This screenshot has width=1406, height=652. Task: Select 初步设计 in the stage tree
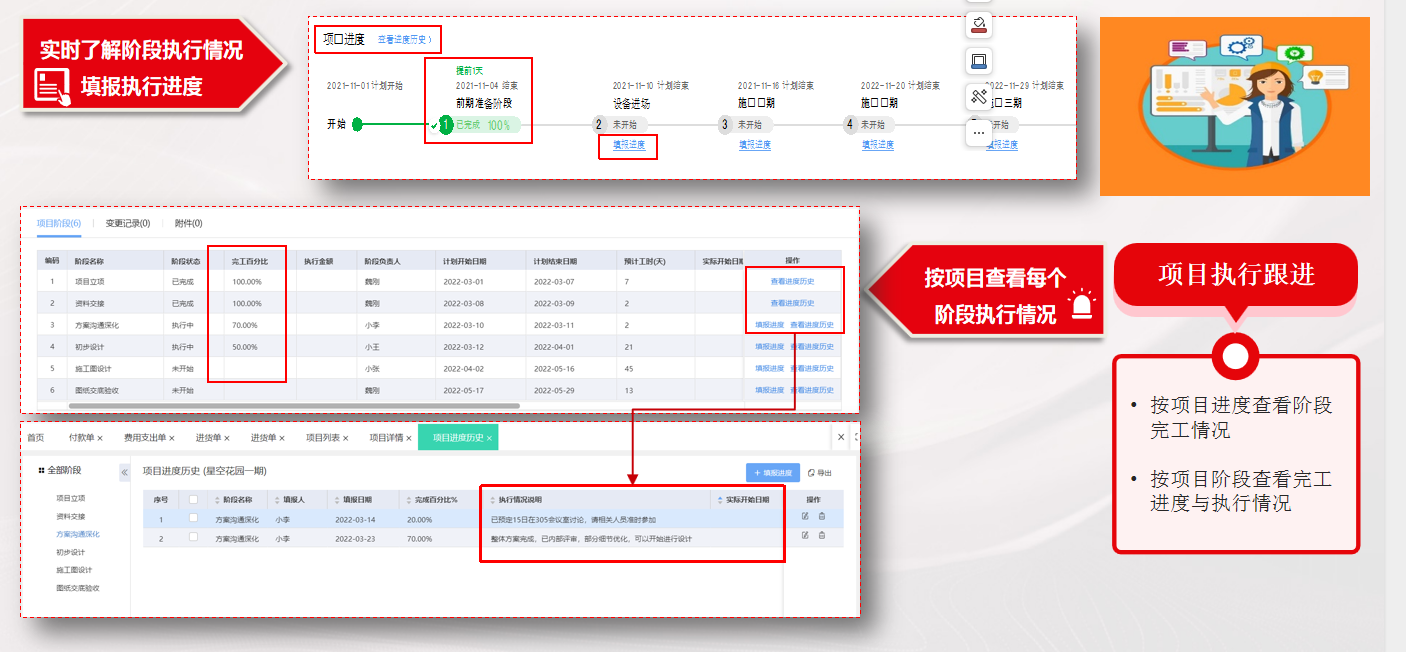click(x=71, y=552)
